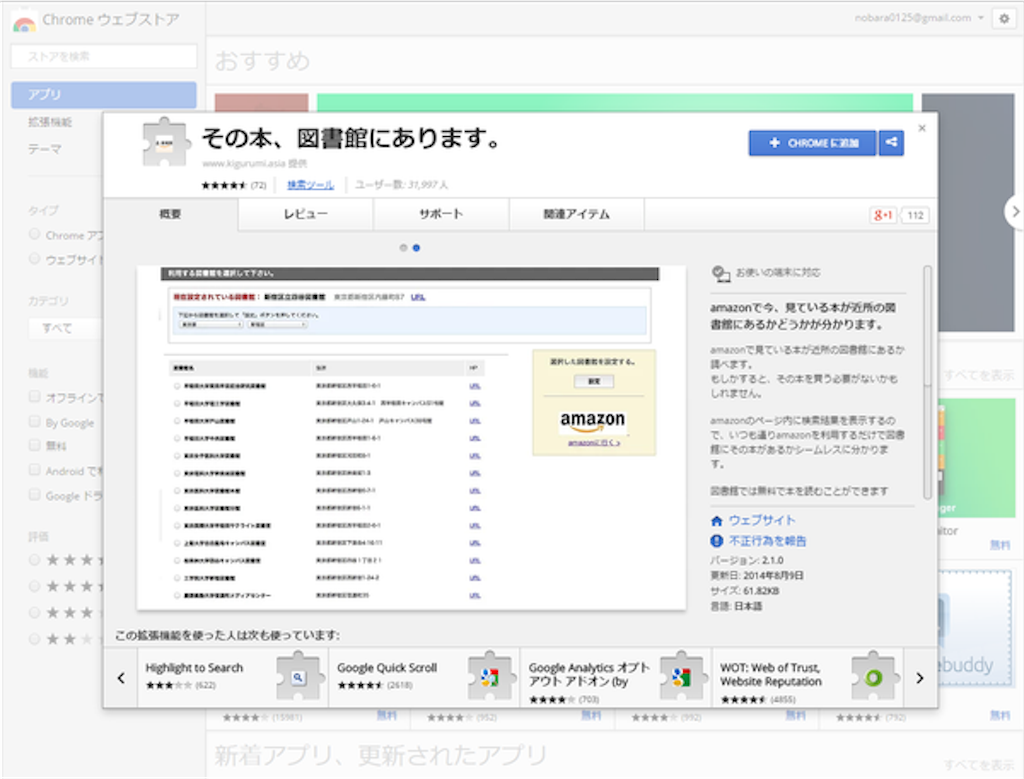
Task: Open the 検索ツール category link
Action: click(x=311, y=185)
